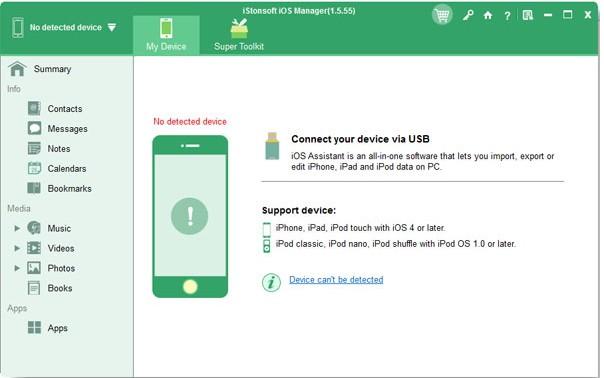Image resolution: width=604 pixels, height=378 pixels.
Task: Expand the Music tree node
Action: pyautogui.click(x=17, y=228)
